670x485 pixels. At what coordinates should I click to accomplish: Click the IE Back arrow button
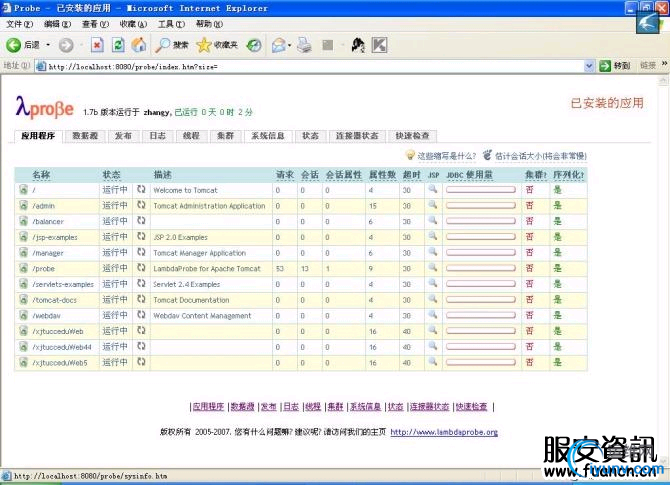(13, 45)
